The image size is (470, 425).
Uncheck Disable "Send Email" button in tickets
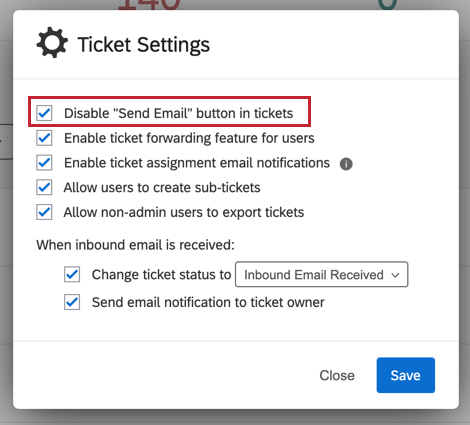click(44, 113)
